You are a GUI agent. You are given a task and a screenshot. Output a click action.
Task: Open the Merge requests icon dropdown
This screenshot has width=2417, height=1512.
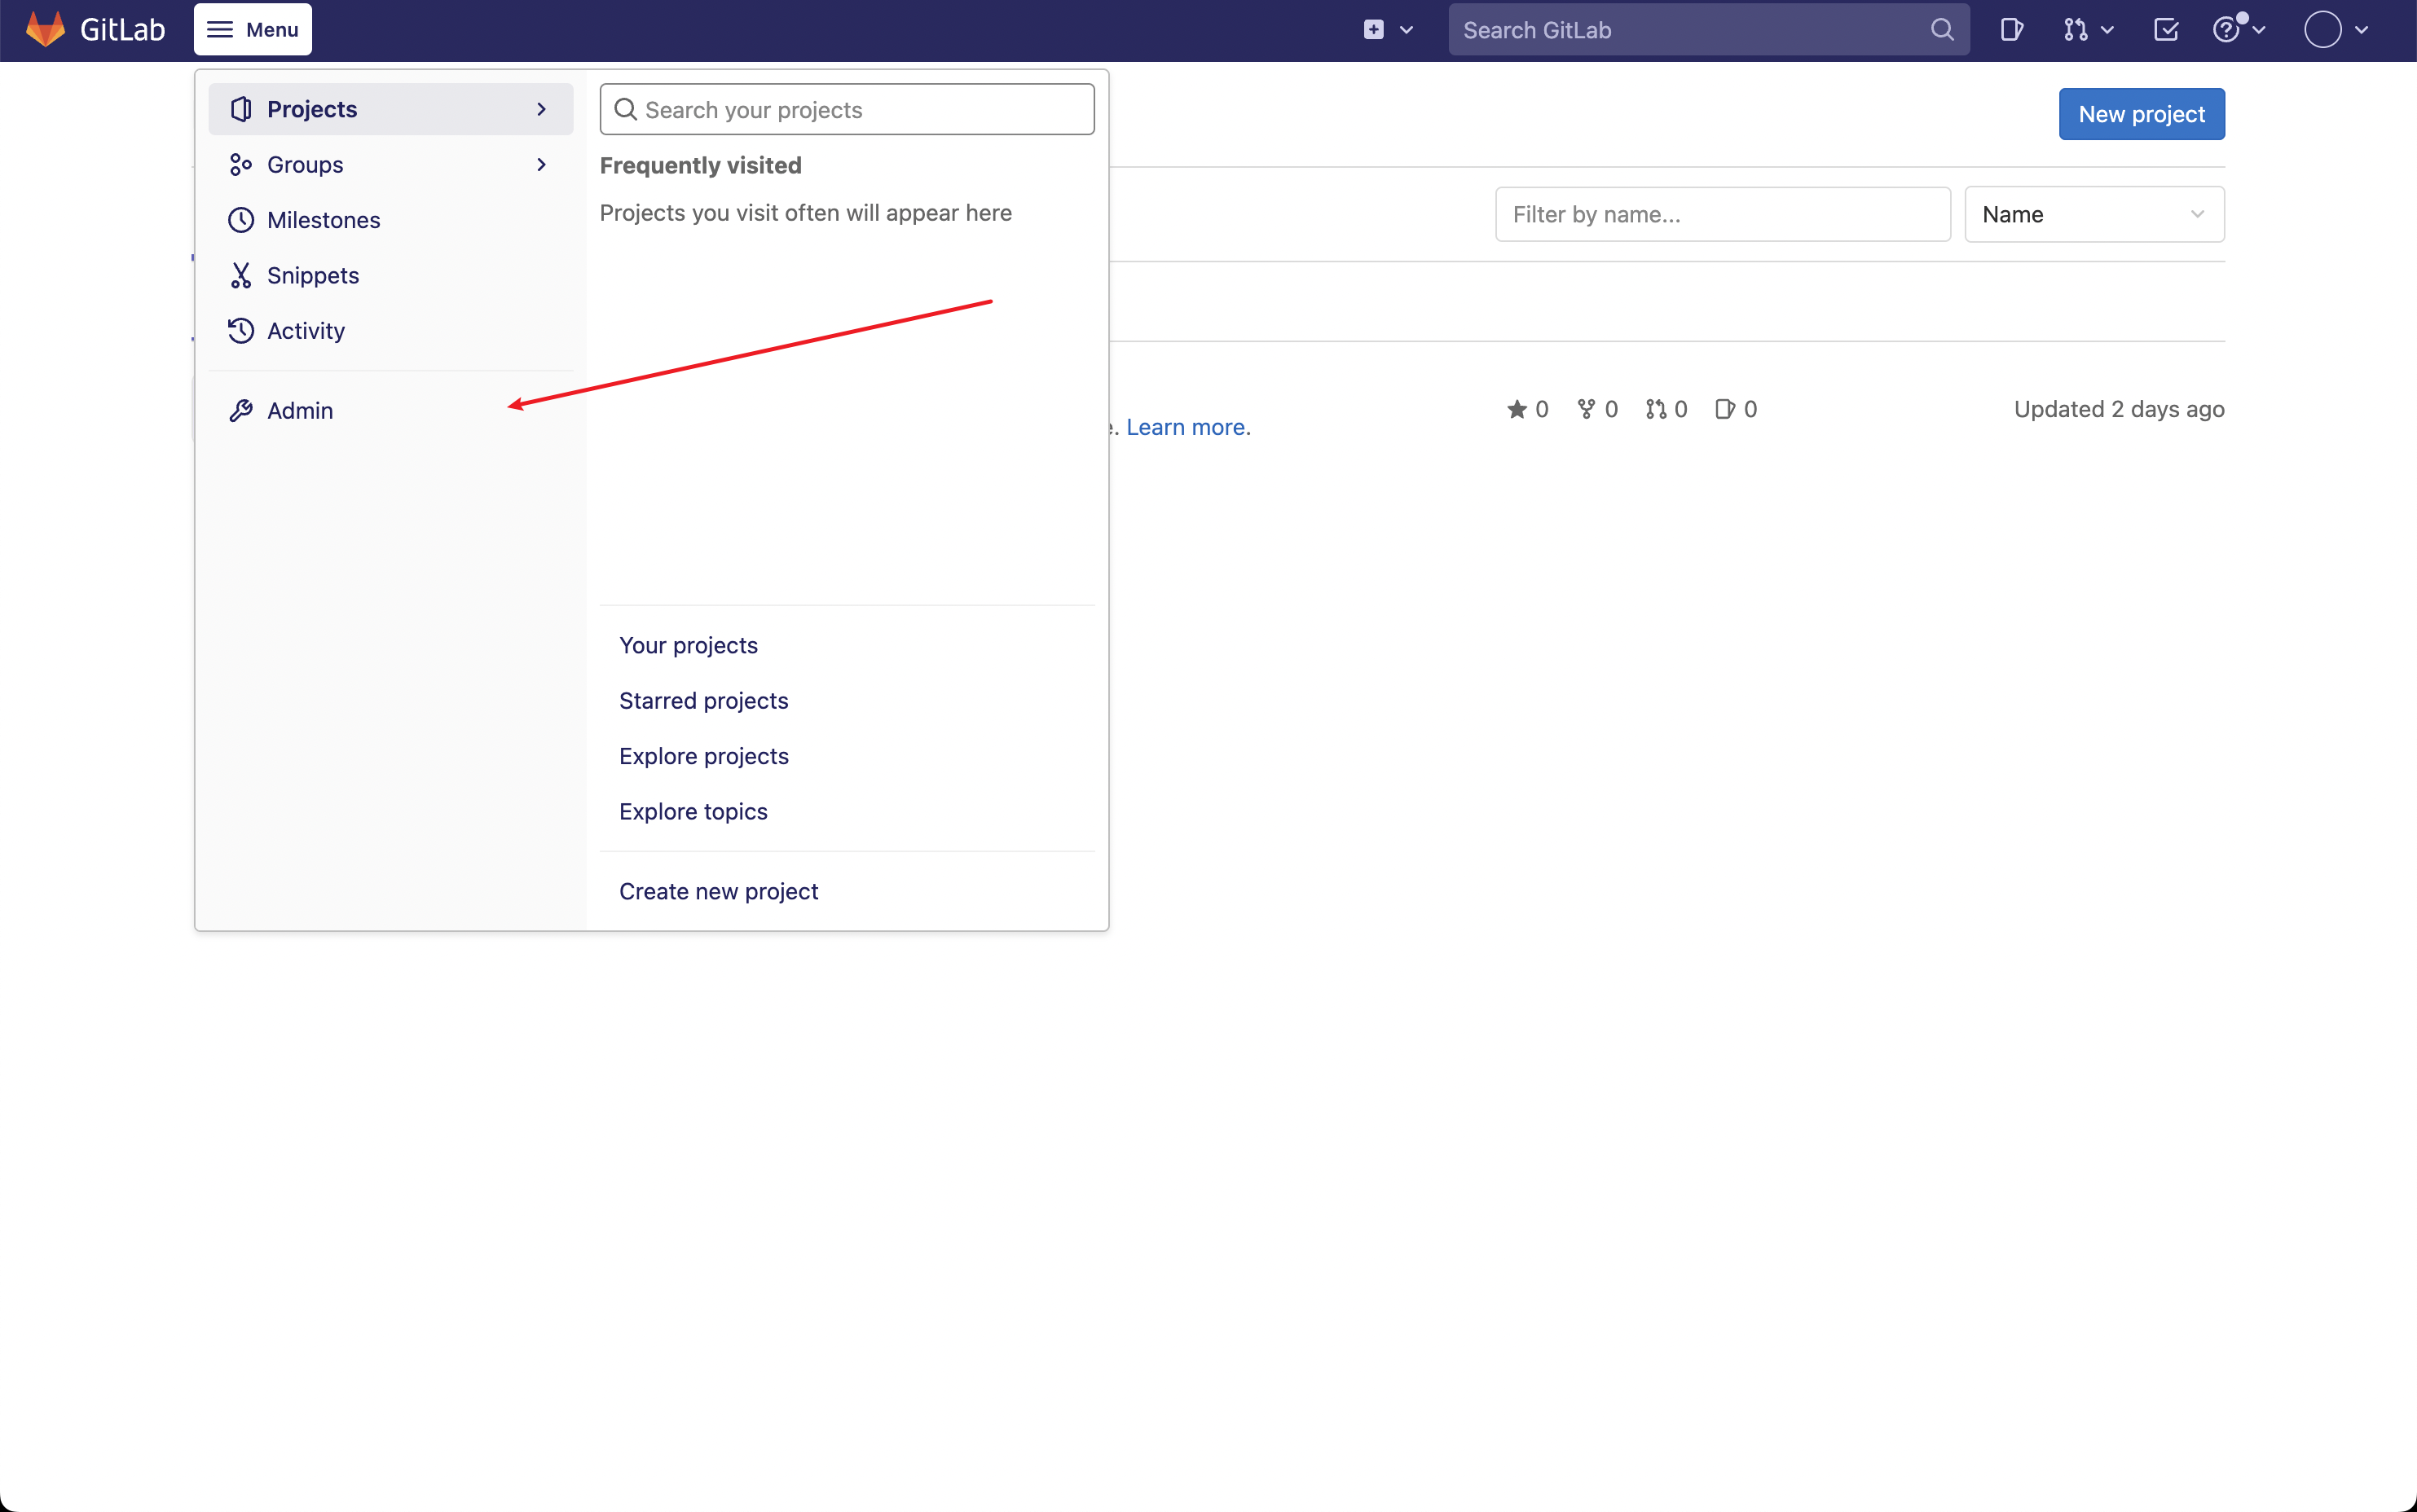(x=2088, y=30)
